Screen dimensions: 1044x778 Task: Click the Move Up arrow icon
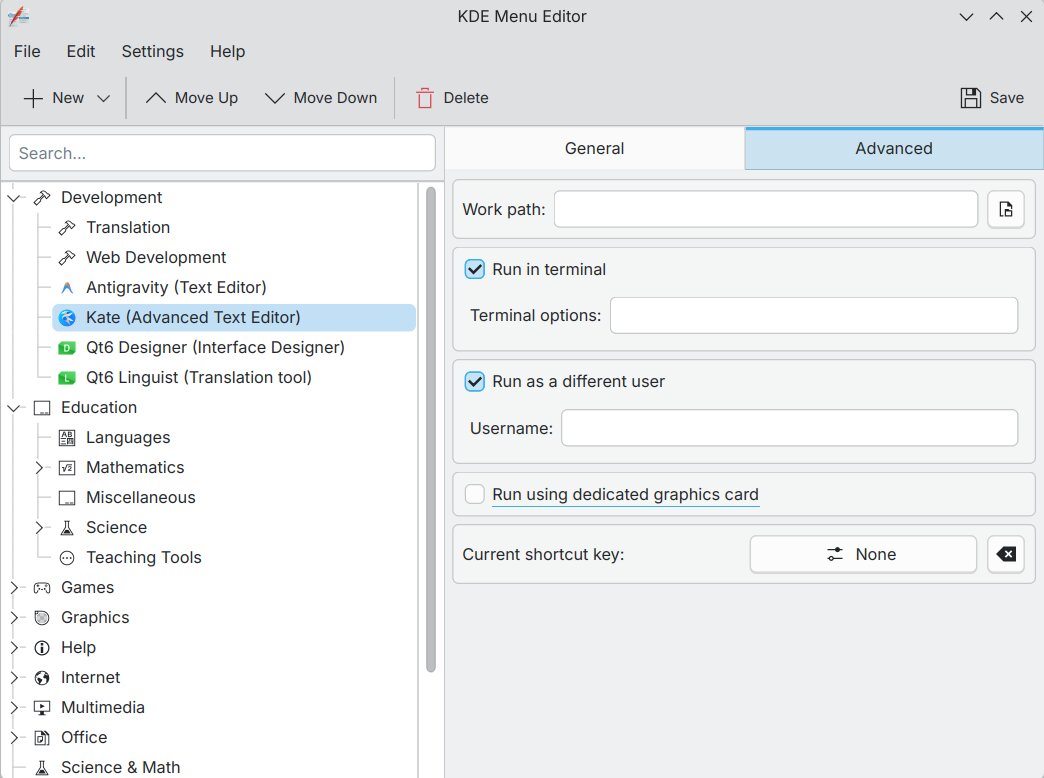point(155,98)
